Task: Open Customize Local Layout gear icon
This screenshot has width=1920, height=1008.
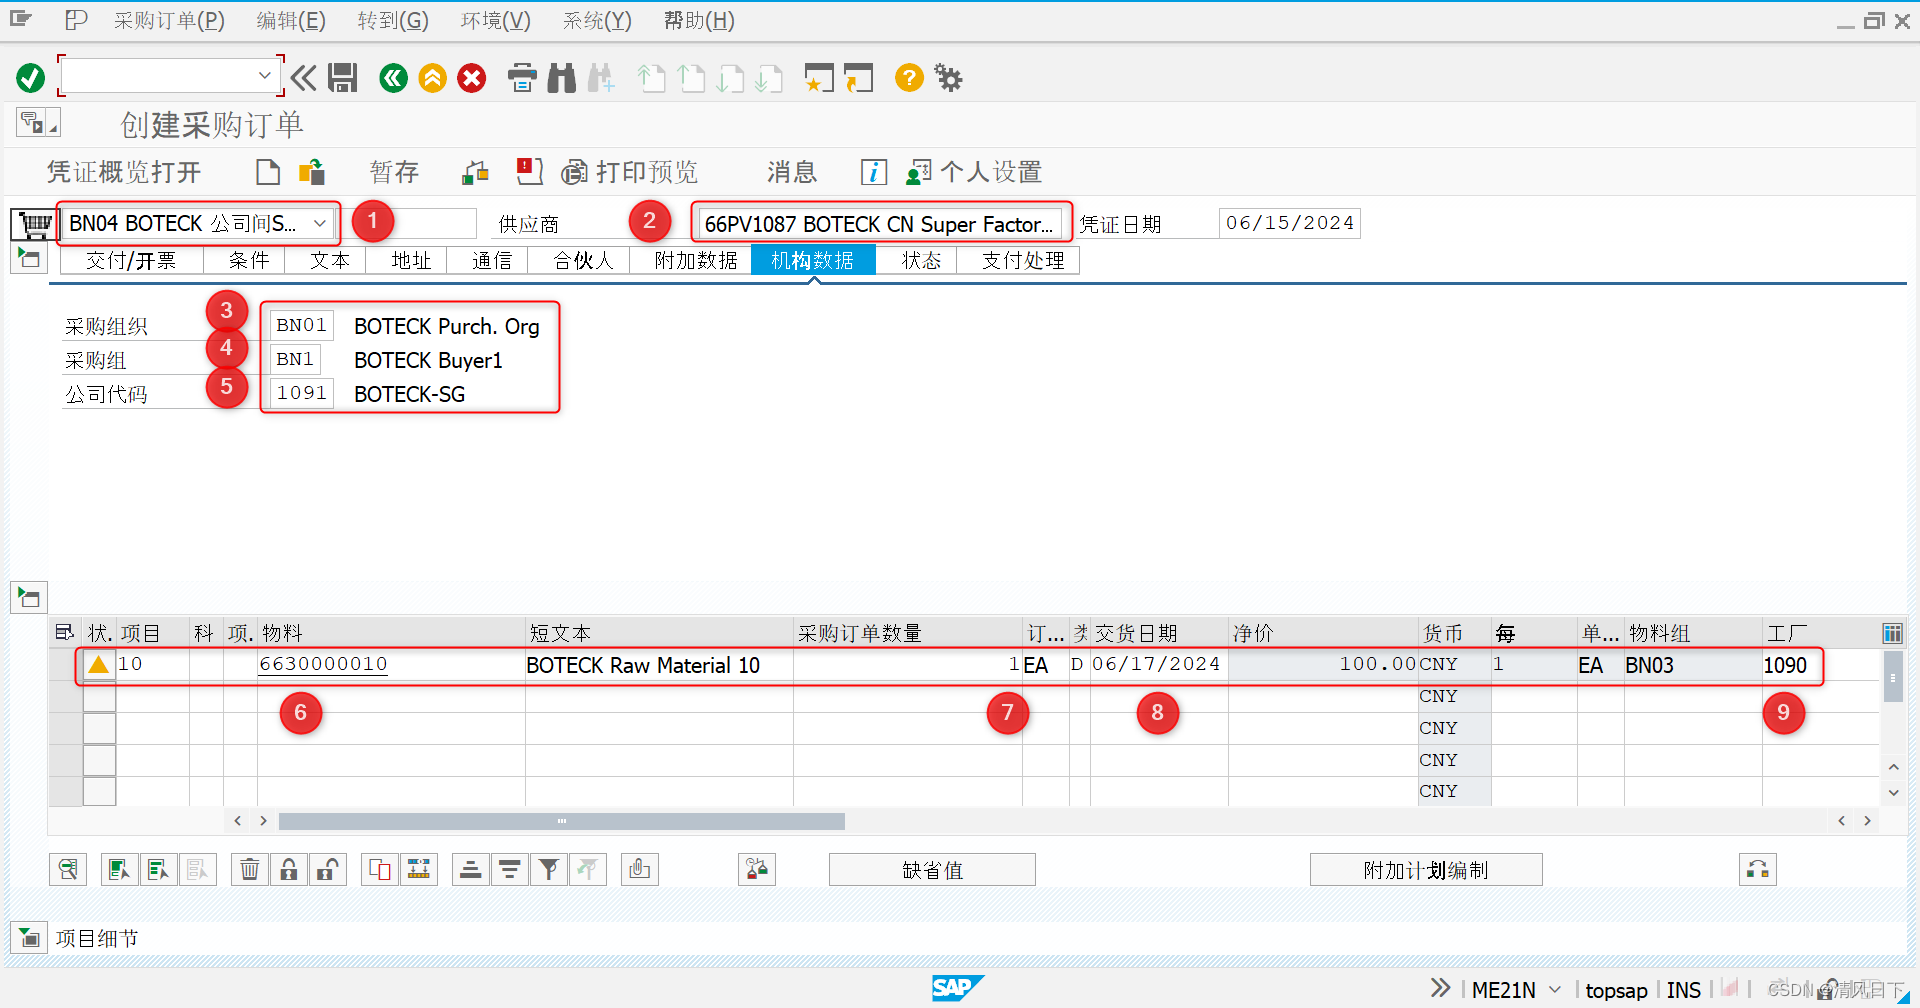Action: coord(948,78)
